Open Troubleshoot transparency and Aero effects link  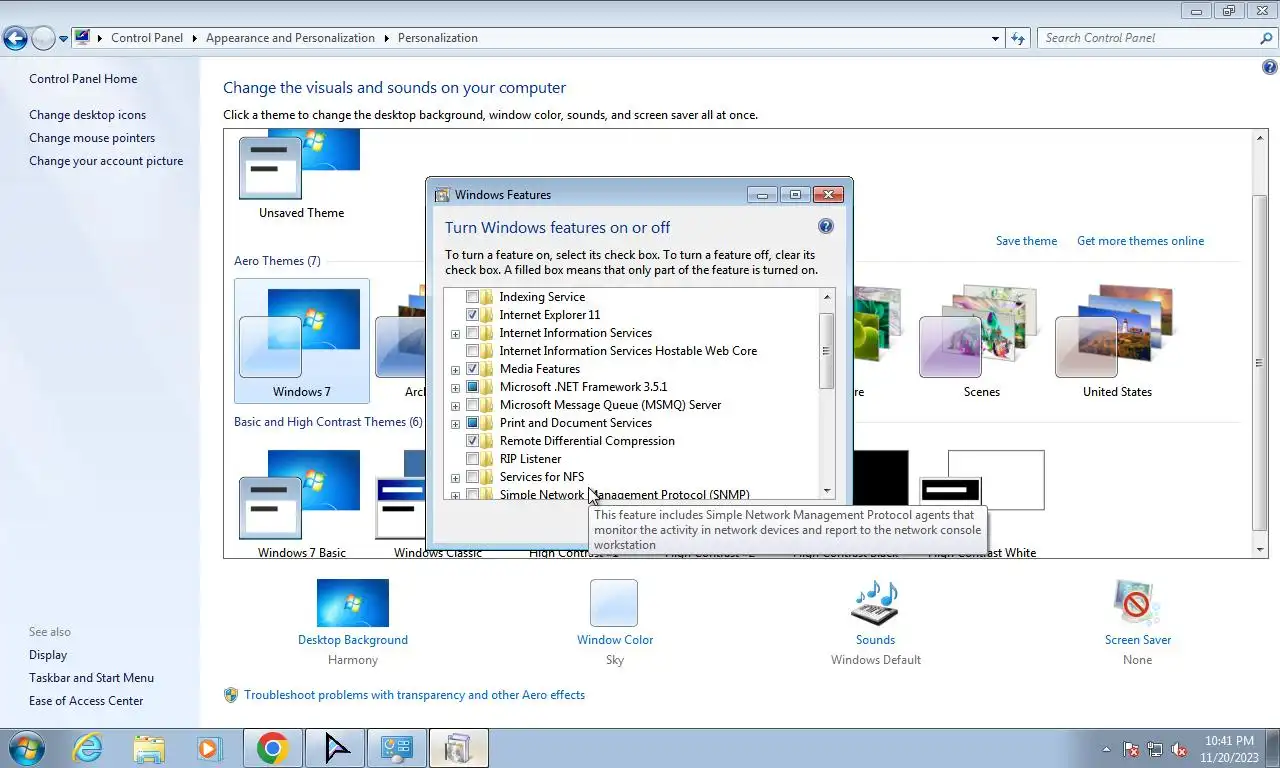(414, 695)
